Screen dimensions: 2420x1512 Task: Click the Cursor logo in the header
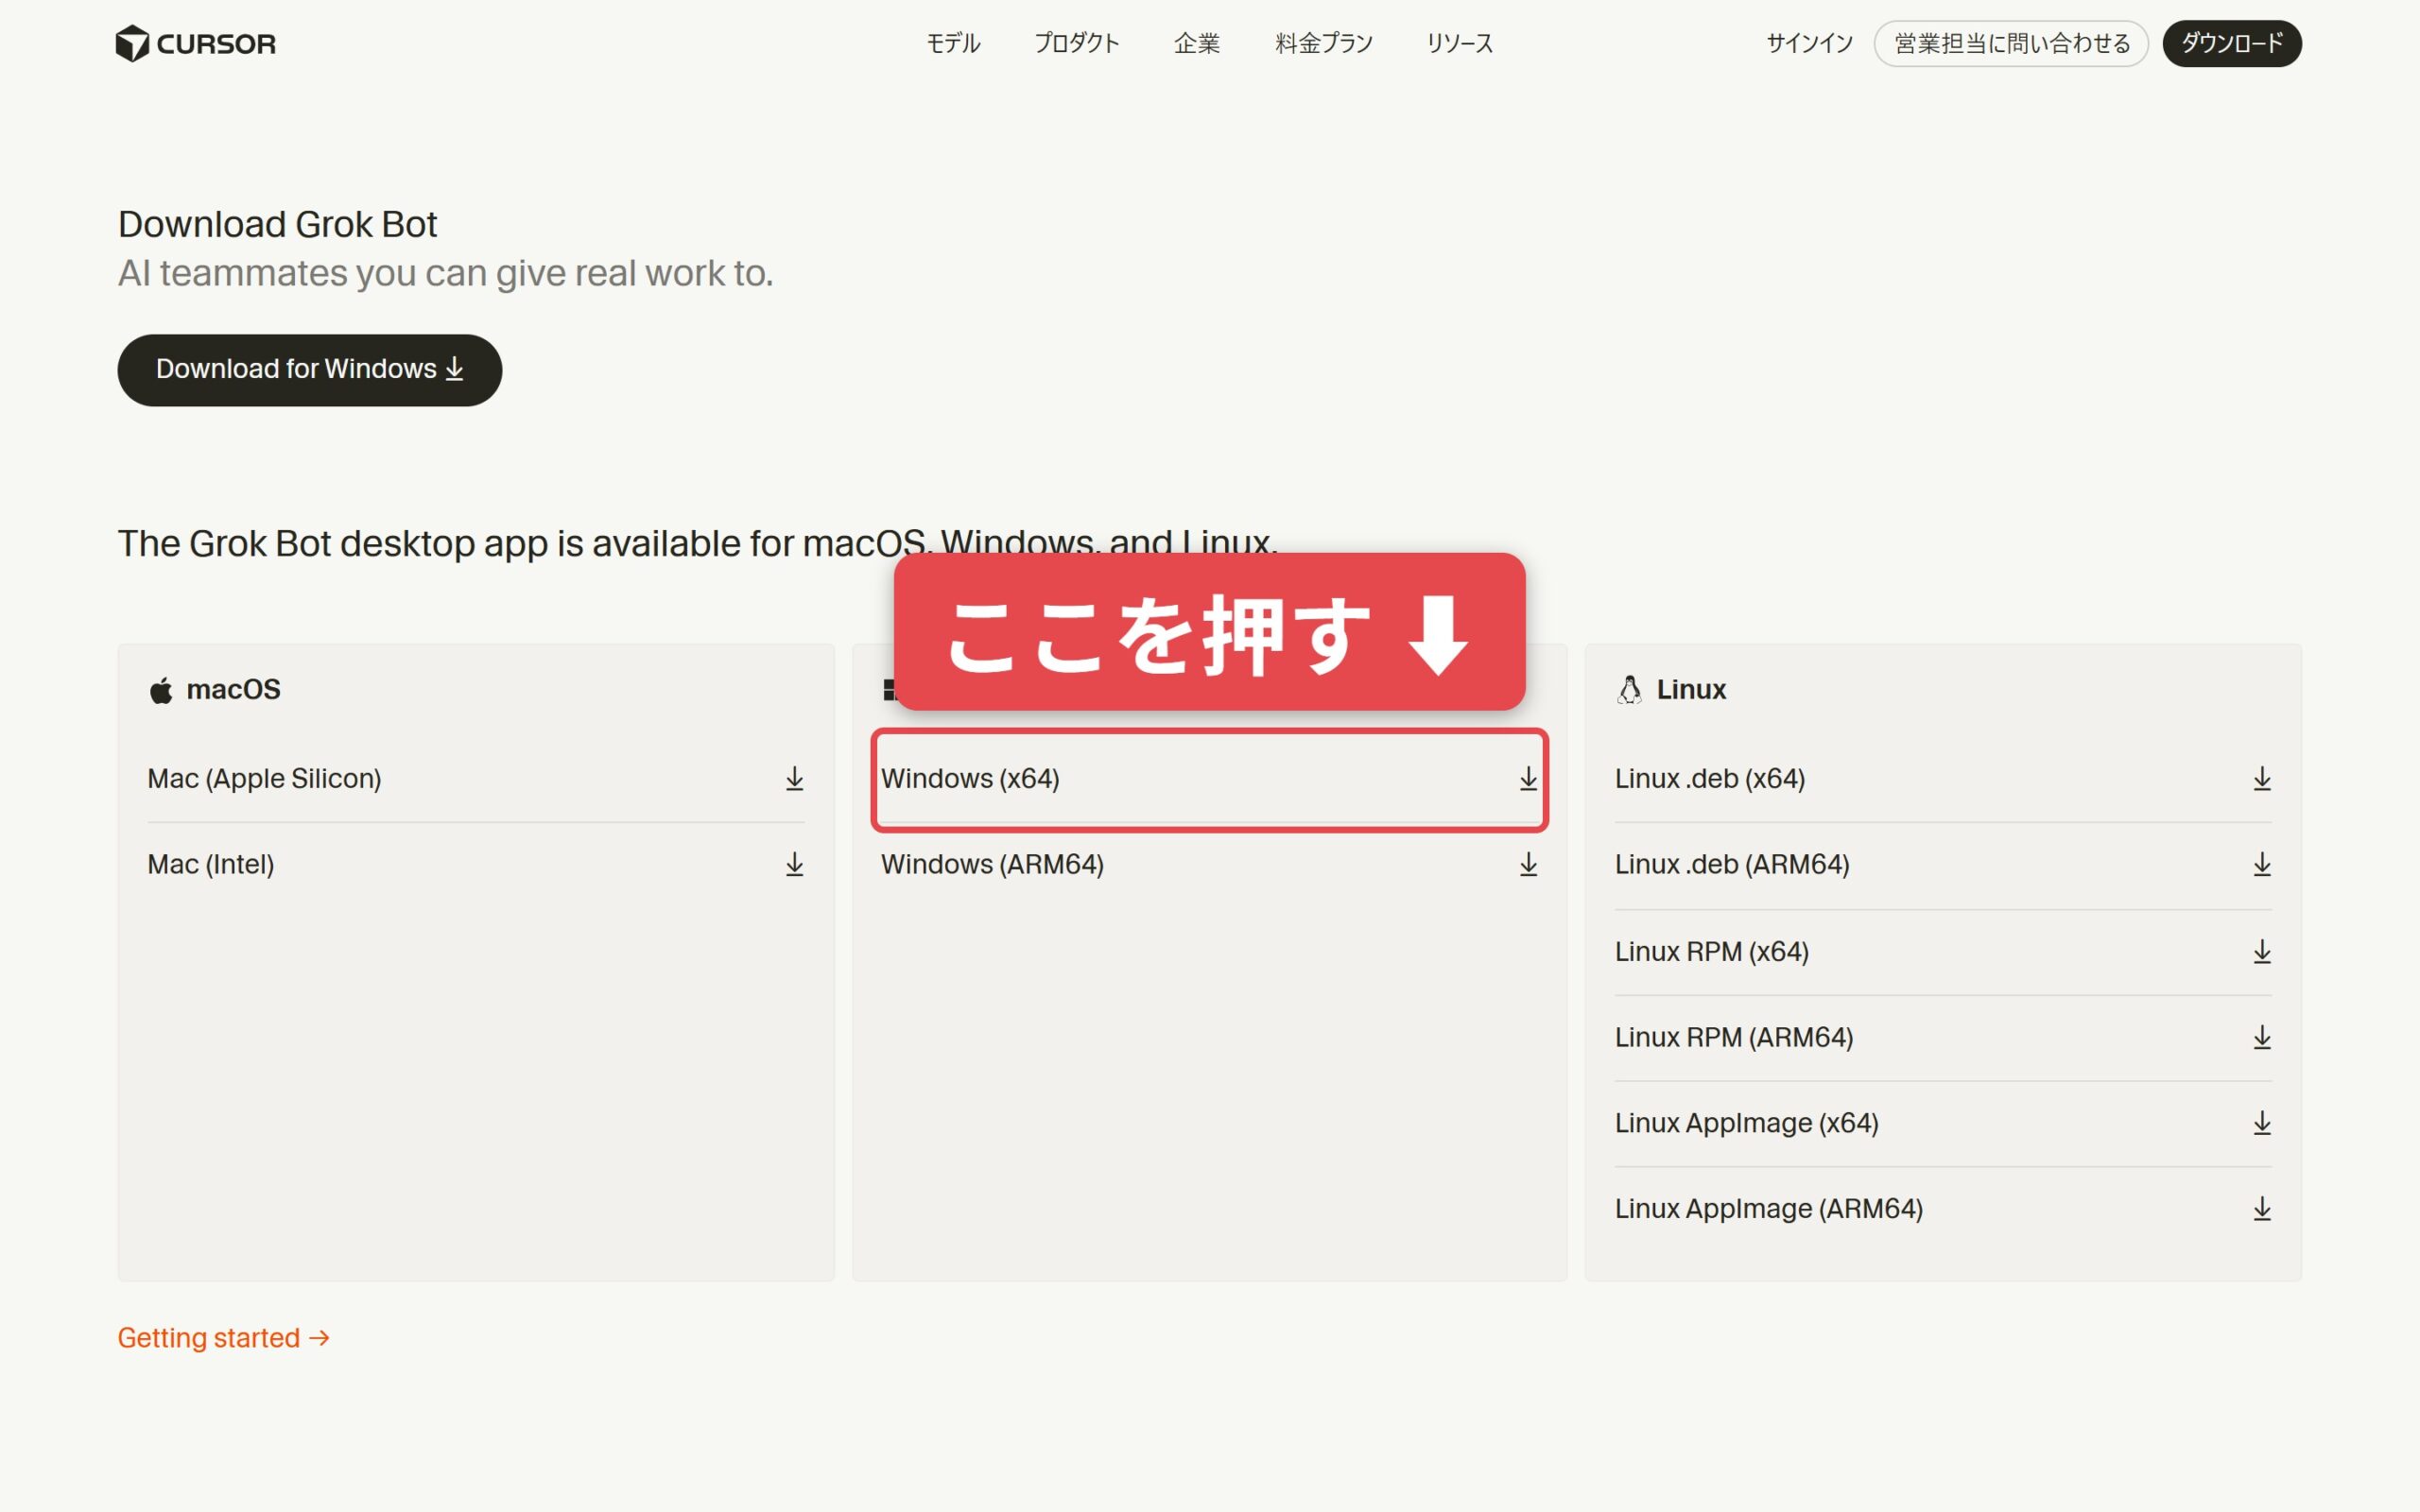[195, 43]
